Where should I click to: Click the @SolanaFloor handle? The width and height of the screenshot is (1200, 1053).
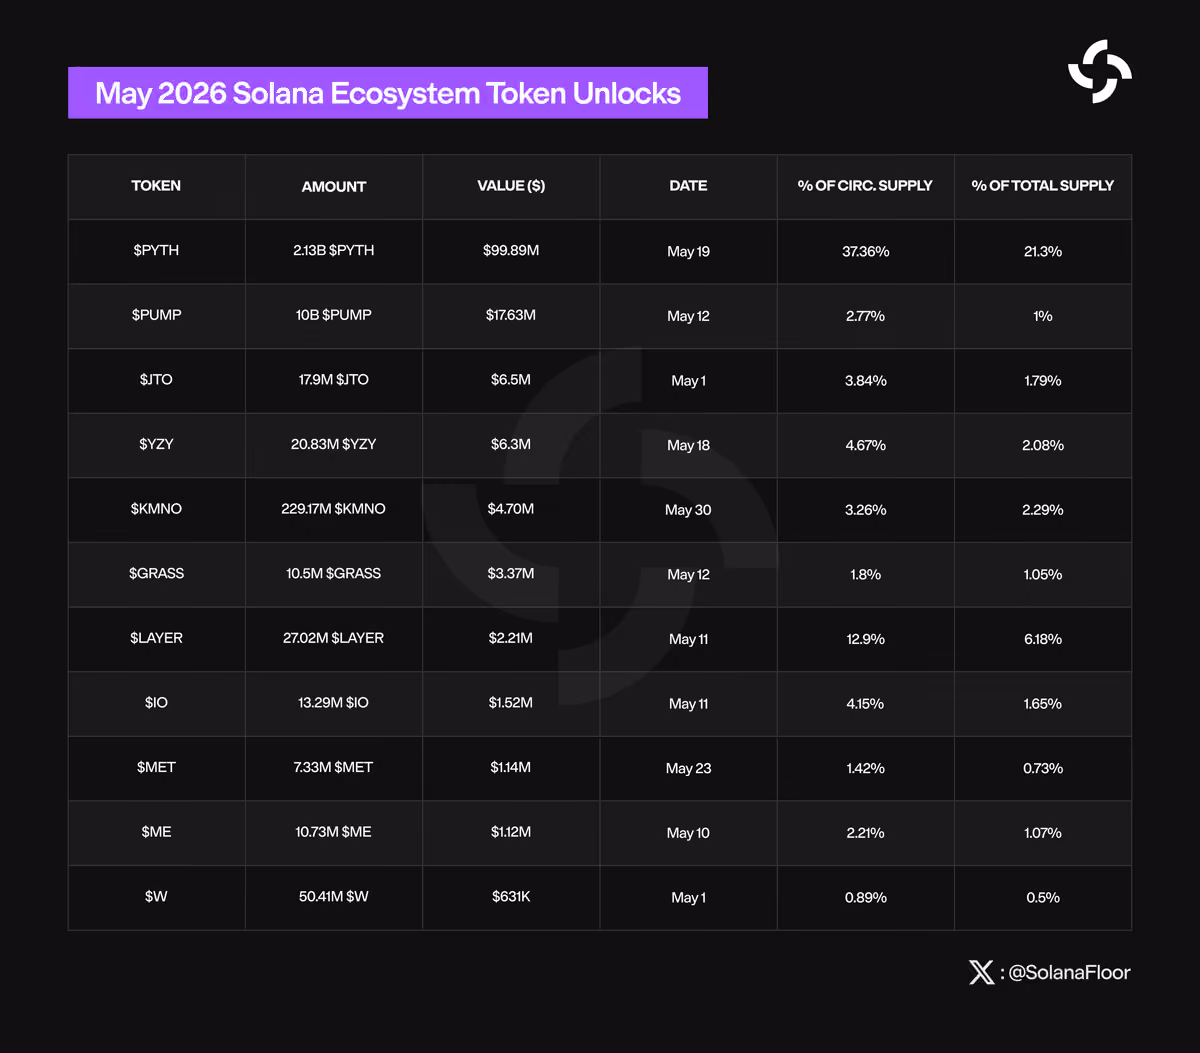1069,972
